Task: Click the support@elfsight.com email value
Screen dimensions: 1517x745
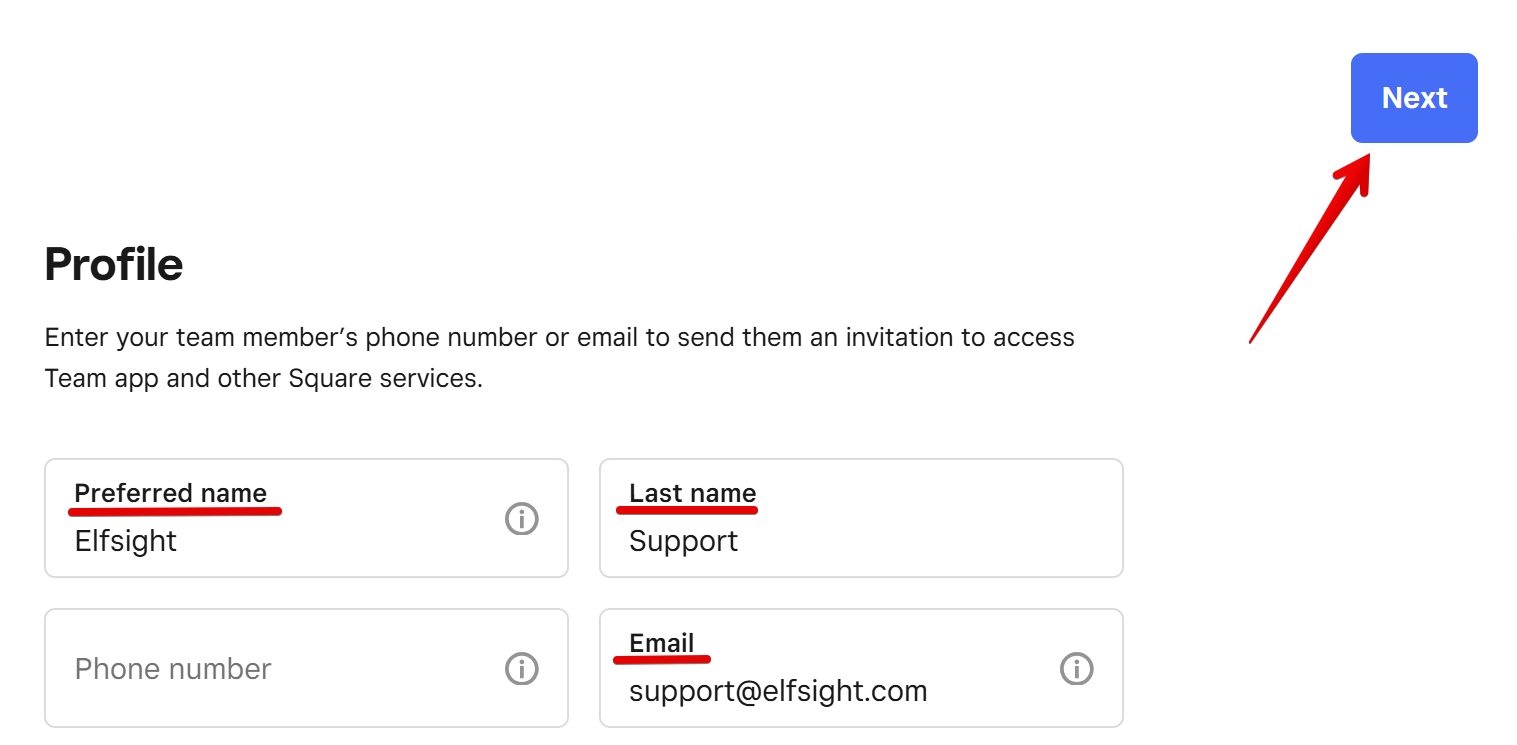Action: click(x=778, y=691)
